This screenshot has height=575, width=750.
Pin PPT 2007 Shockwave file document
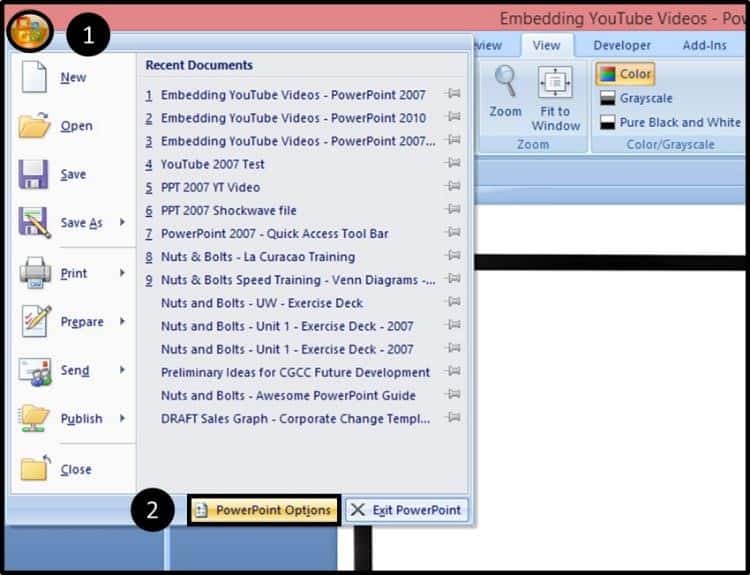pyautogui.click(x=452, y=209)
